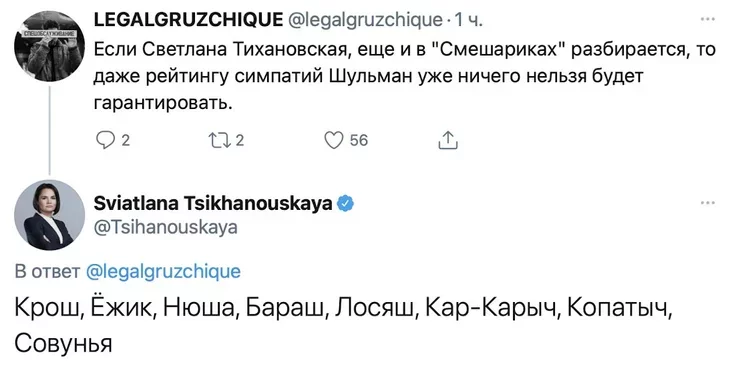Click LEGALGRUZCHIQUE display name
732x377 pixels.
click(188, 20)
